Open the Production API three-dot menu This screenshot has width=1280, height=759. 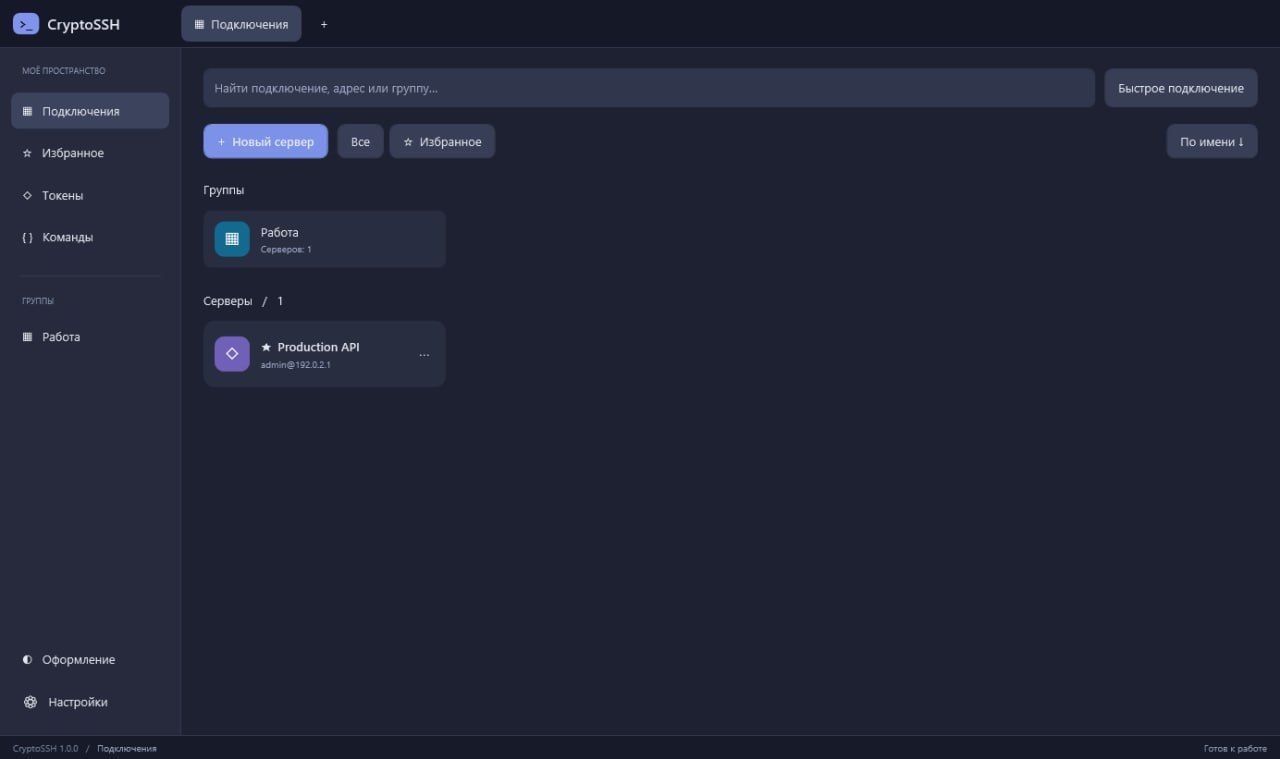(424, 355)
